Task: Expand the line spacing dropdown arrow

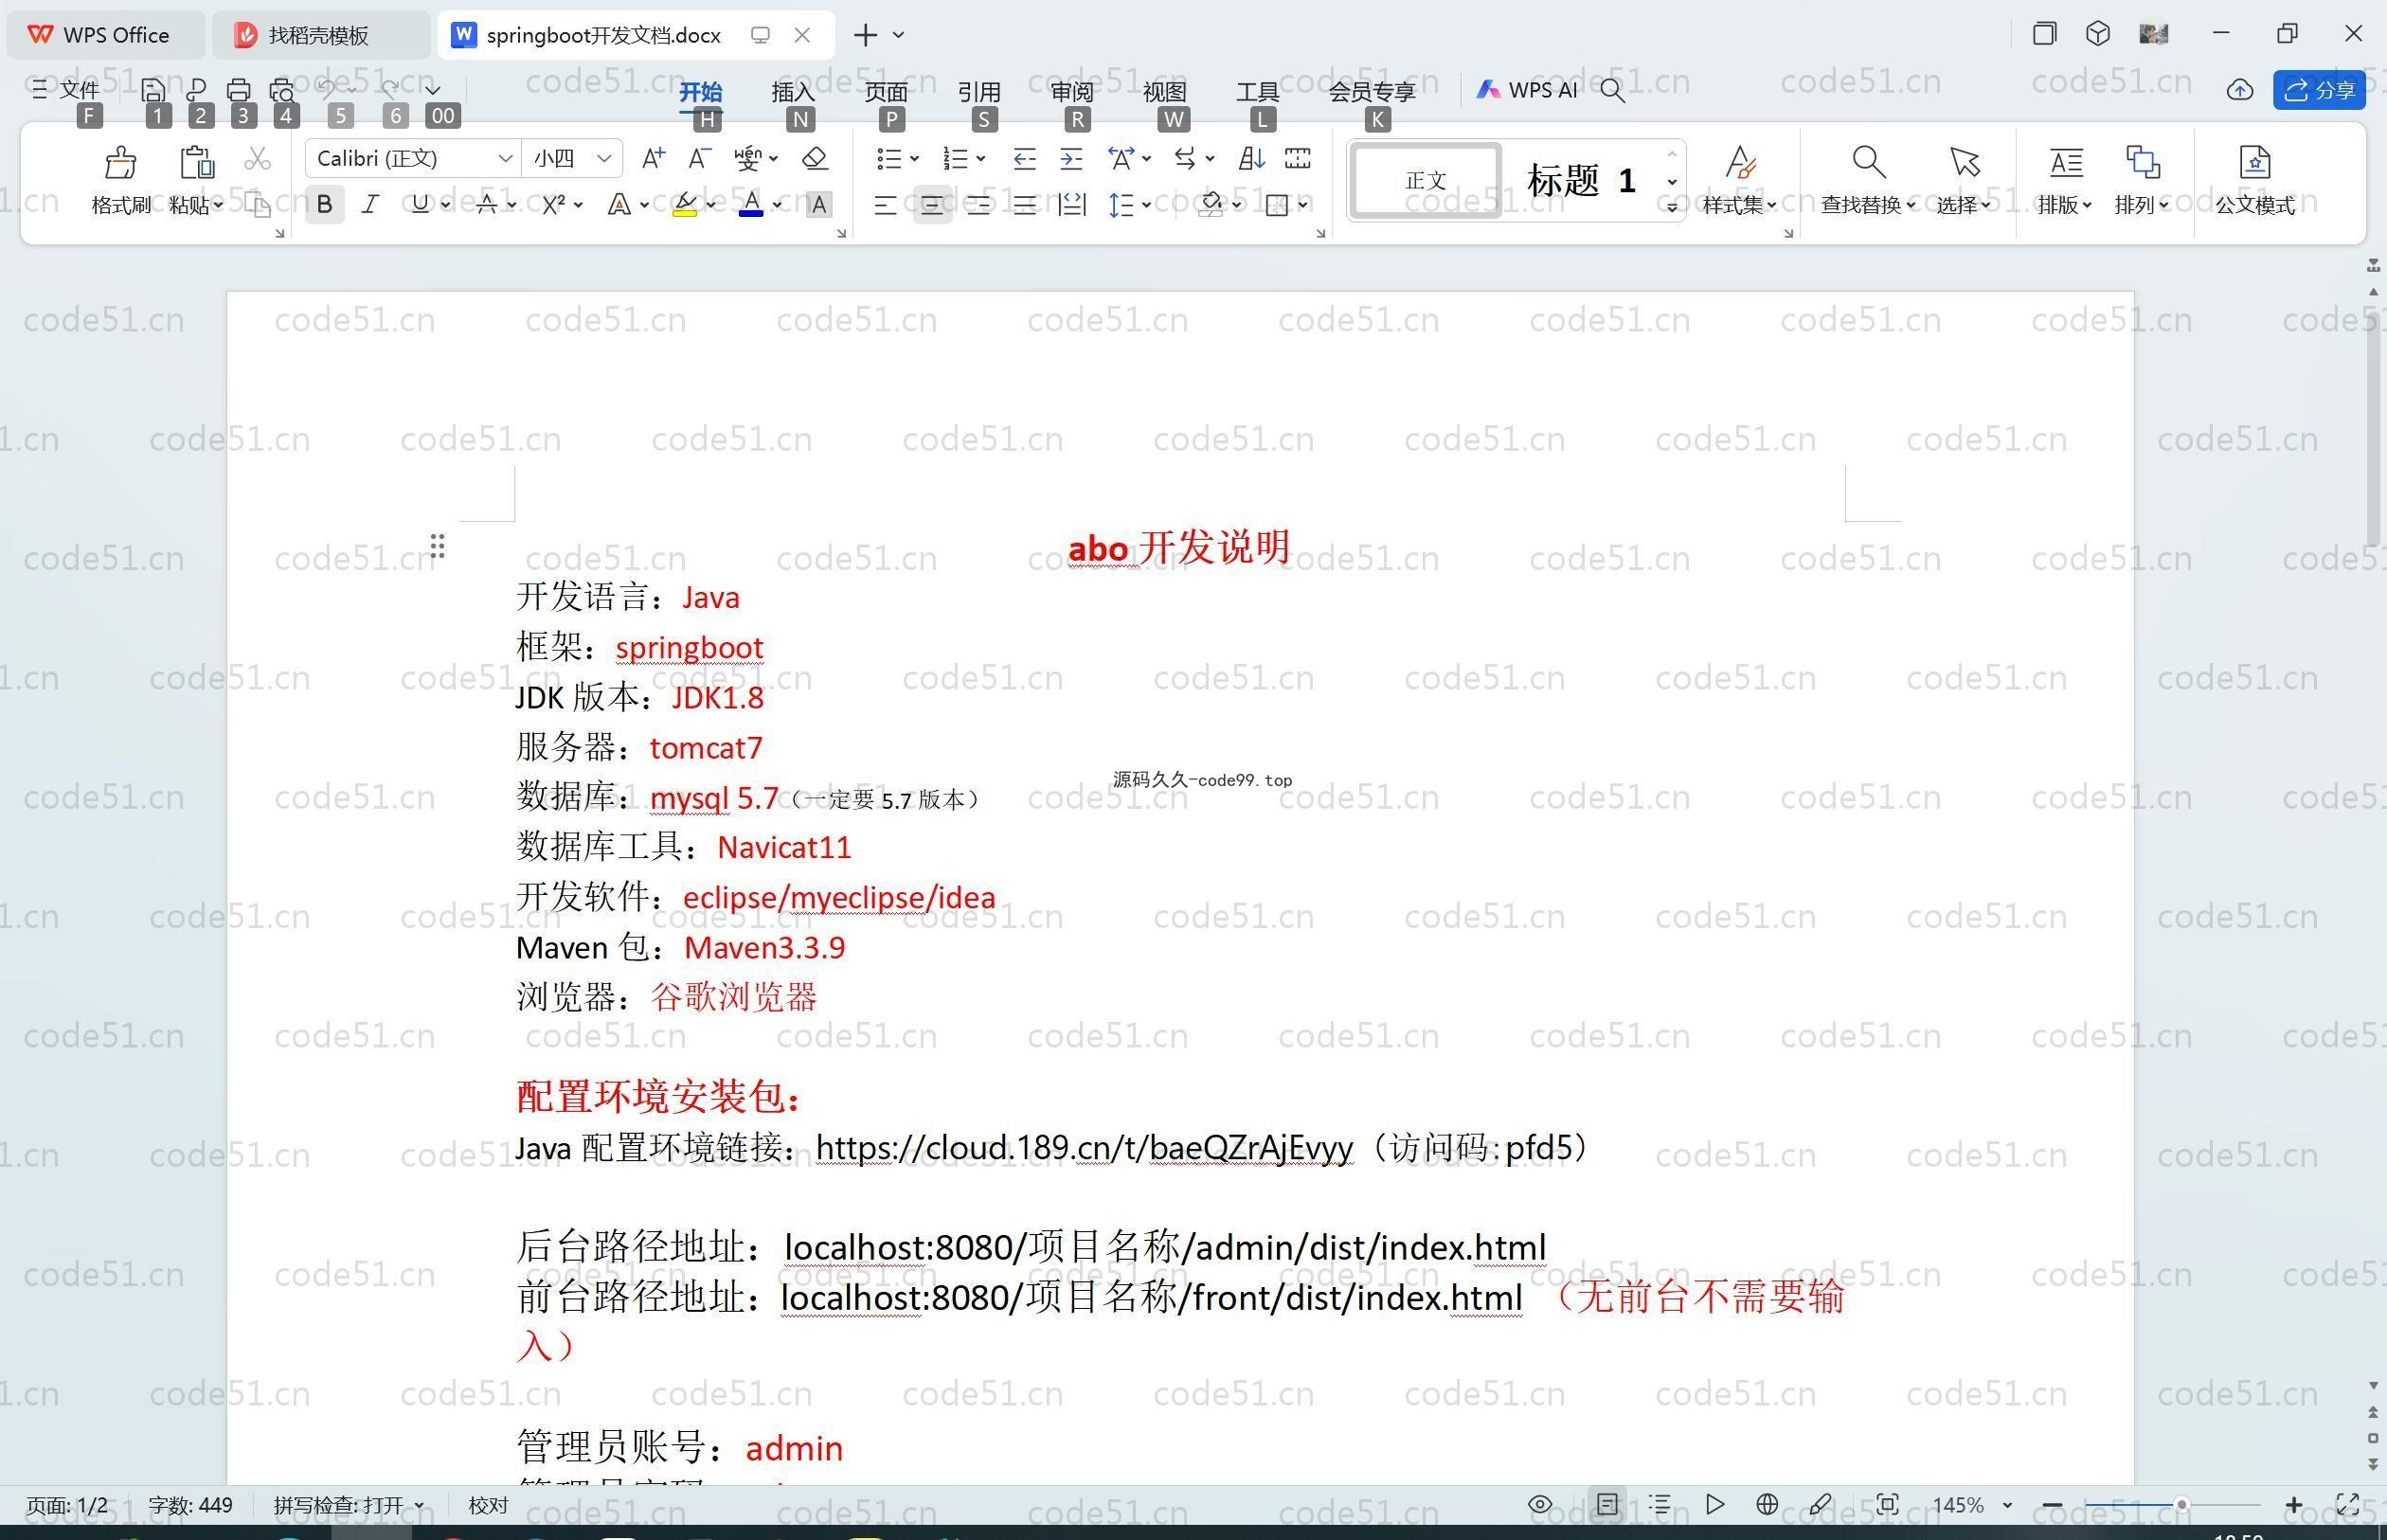Action: point(1146,205)
